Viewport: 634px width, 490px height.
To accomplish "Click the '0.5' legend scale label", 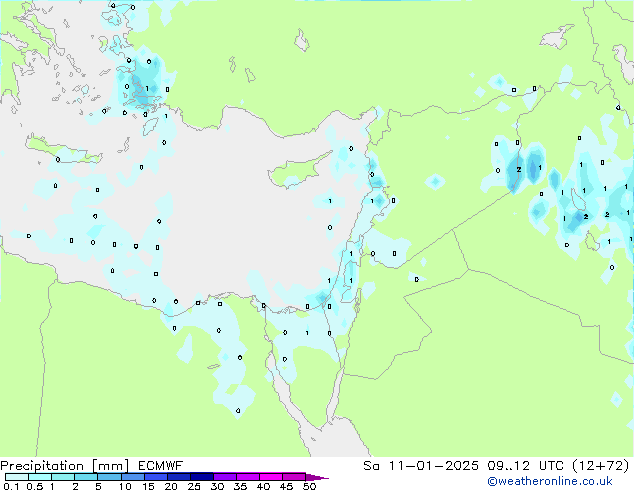I will point(34,486).
